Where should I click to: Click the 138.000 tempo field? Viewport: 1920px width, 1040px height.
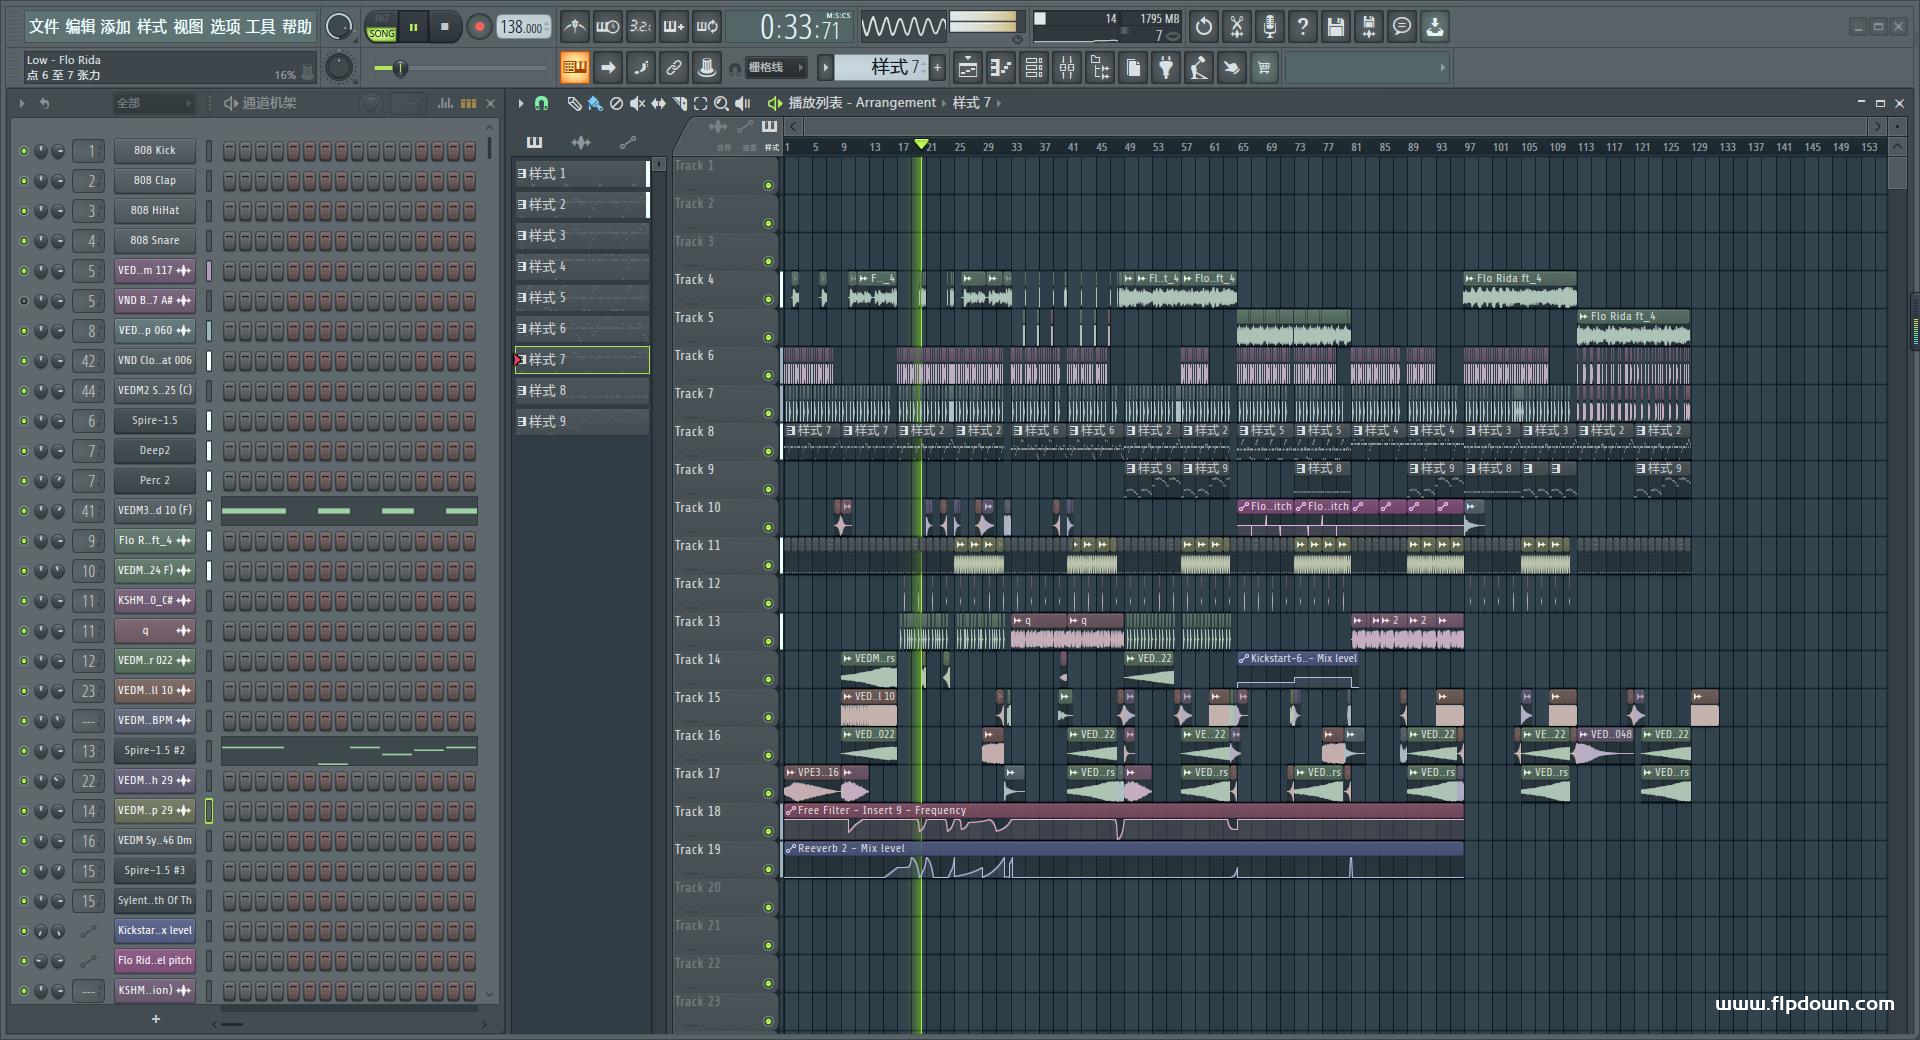click(524, 27)
